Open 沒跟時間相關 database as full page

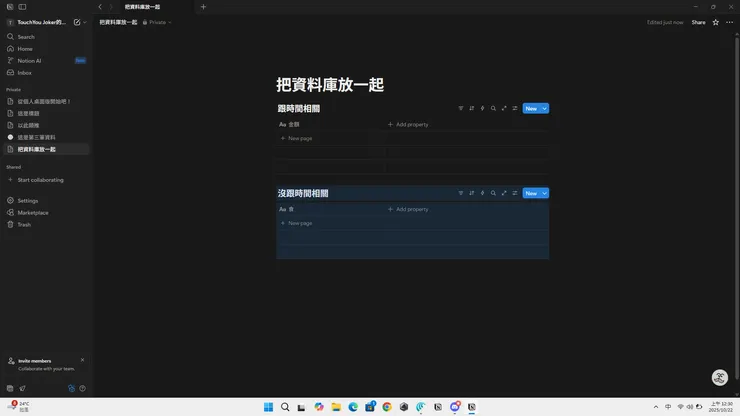[x=504, y=193]
